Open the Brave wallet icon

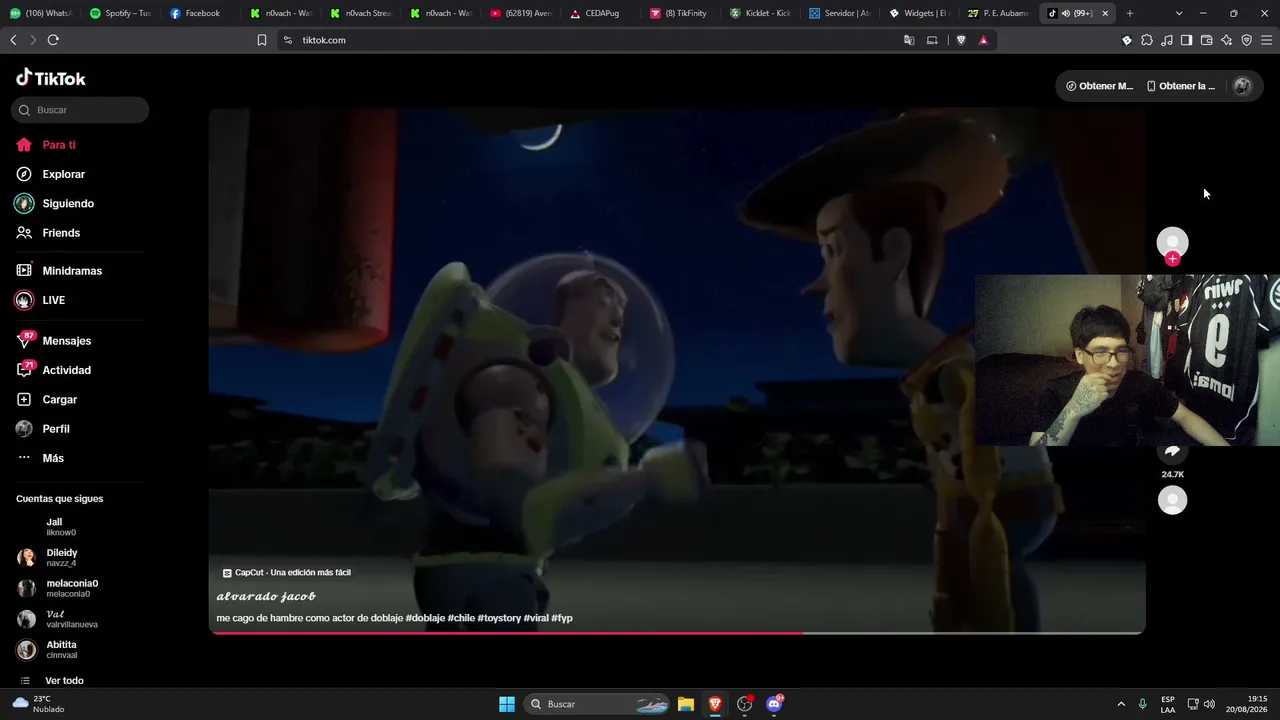1206,40
